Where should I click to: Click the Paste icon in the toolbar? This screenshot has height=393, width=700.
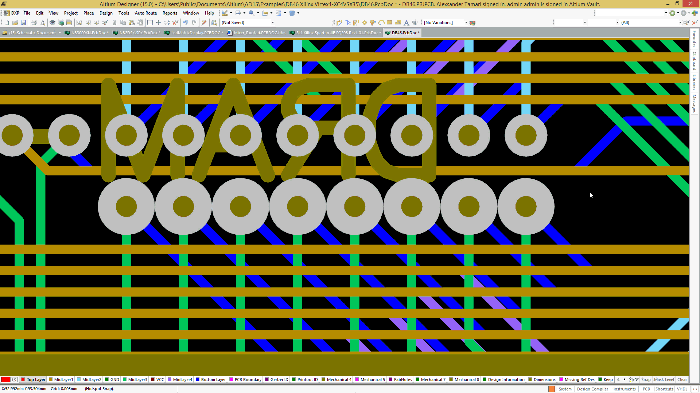click(x=132, y=22)
